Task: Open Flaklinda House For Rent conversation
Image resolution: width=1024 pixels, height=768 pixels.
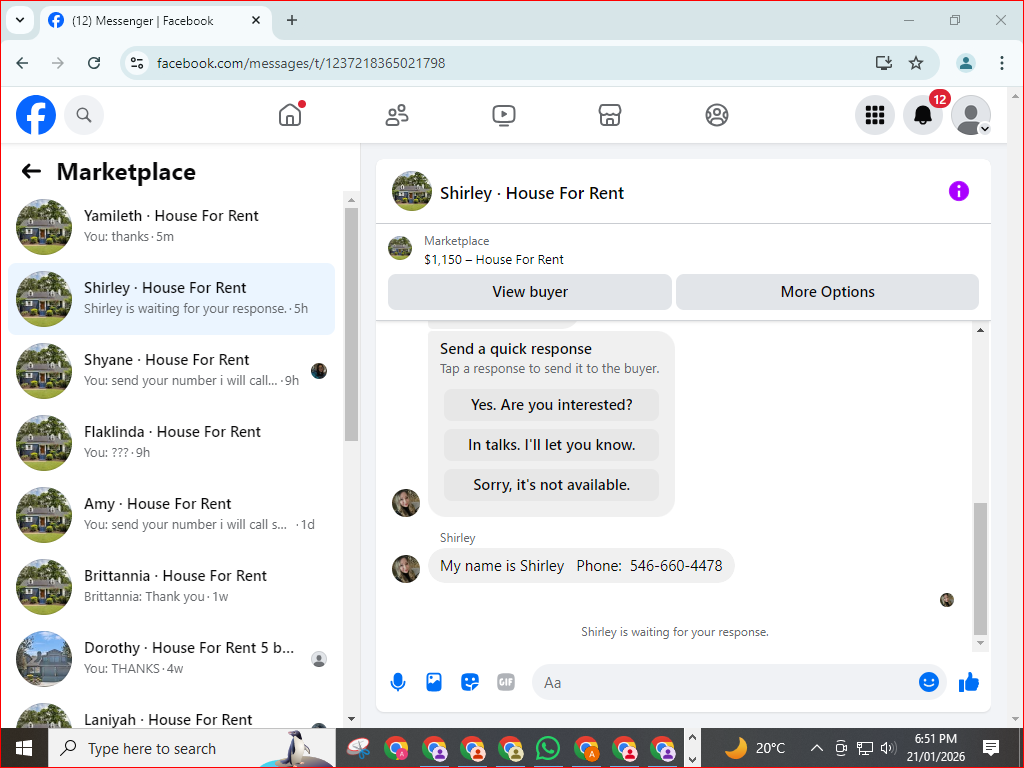Action: point(171,442)
